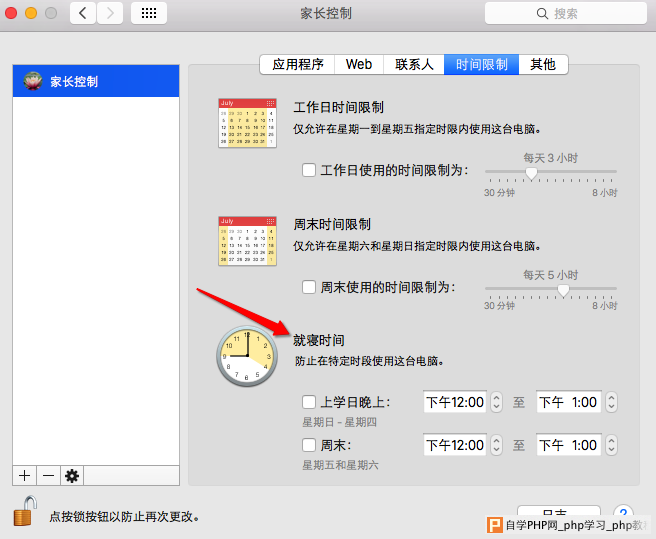Screen dimensions: 656x539
Task: Enable the 周末使用的时间限制为 checkbox
Action: [x=309, y=287]
